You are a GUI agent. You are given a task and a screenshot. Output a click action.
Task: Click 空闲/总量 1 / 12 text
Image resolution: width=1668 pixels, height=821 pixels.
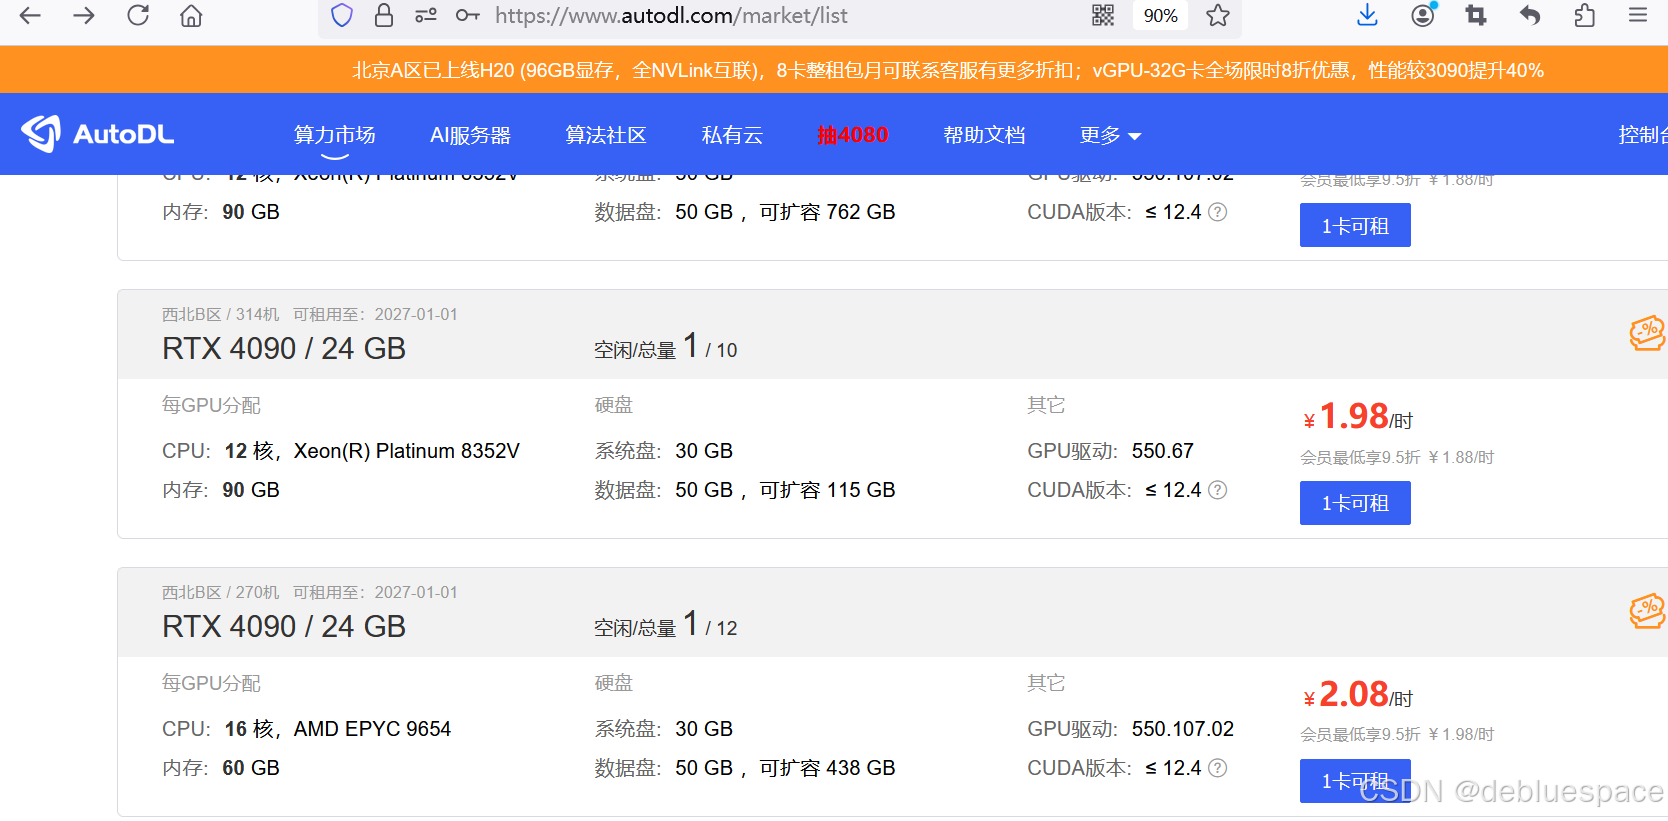pos(666,625)
